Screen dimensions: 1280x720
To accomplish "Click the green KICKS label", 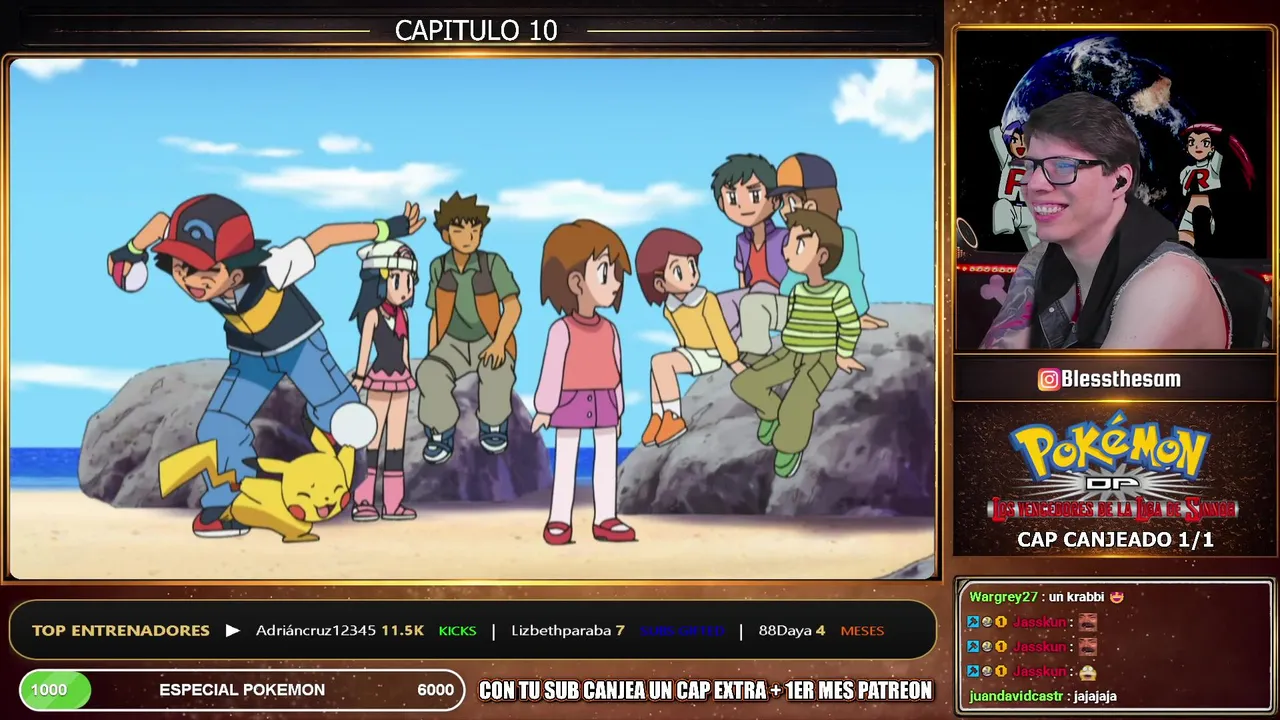I will pyautogui.click(x=457, y=630).
